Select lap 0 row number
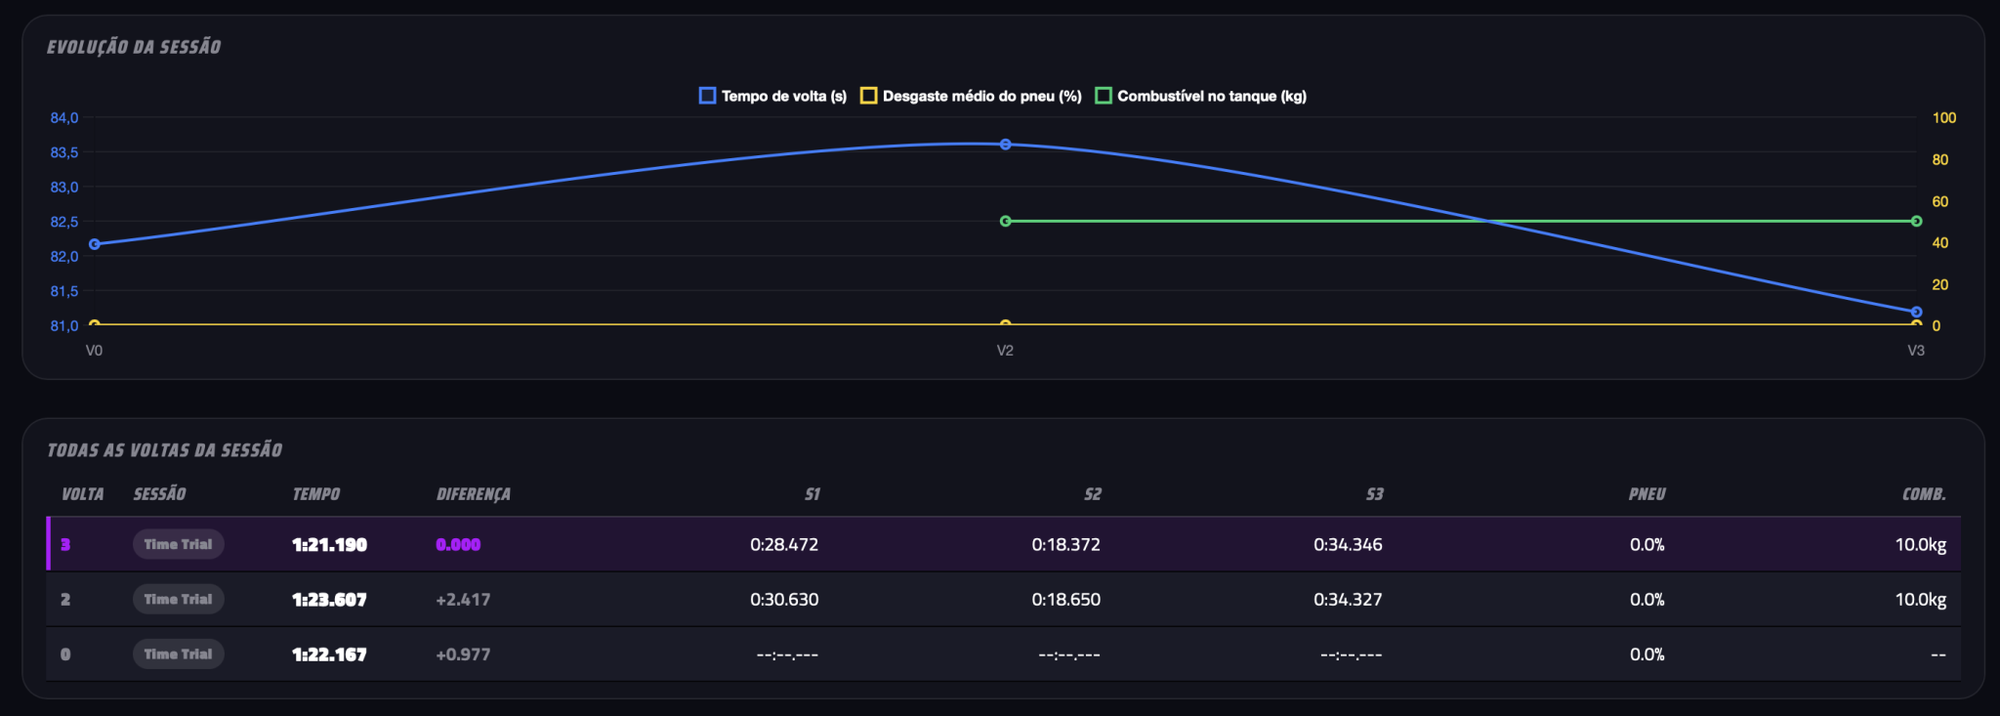The image size is (2000, 716). pos(65,655)
